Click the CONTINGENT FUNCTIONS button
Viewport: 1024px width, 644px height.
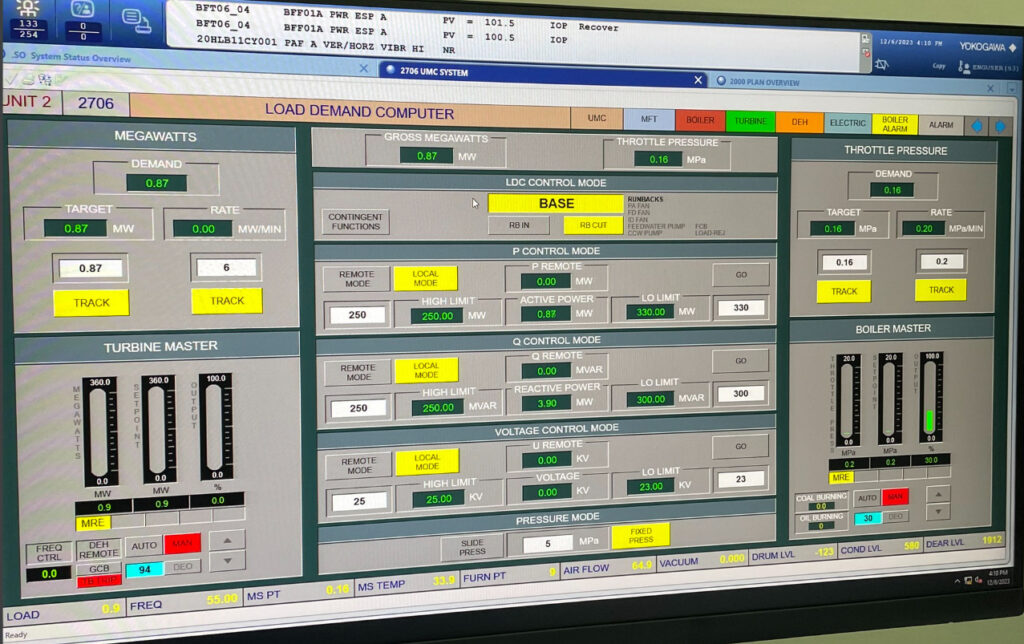[x=356, y=222]
